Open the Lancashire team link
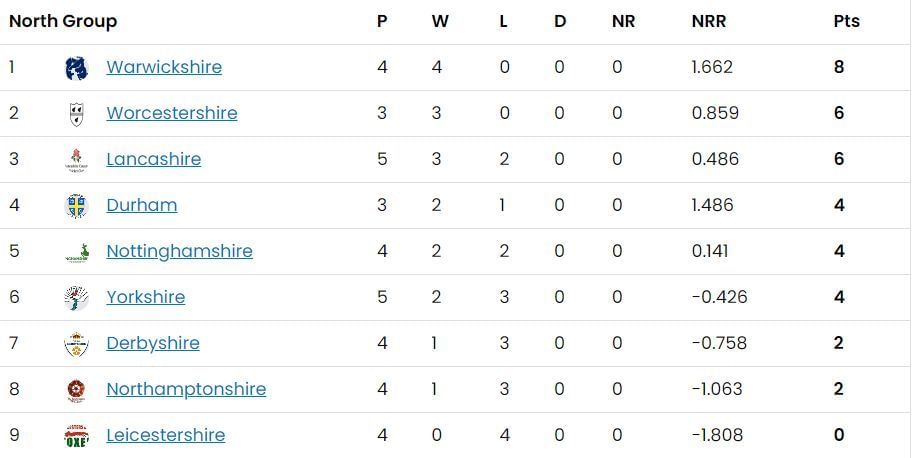The image size is (912, 458). pyautogui.click(x=154, y=159)
